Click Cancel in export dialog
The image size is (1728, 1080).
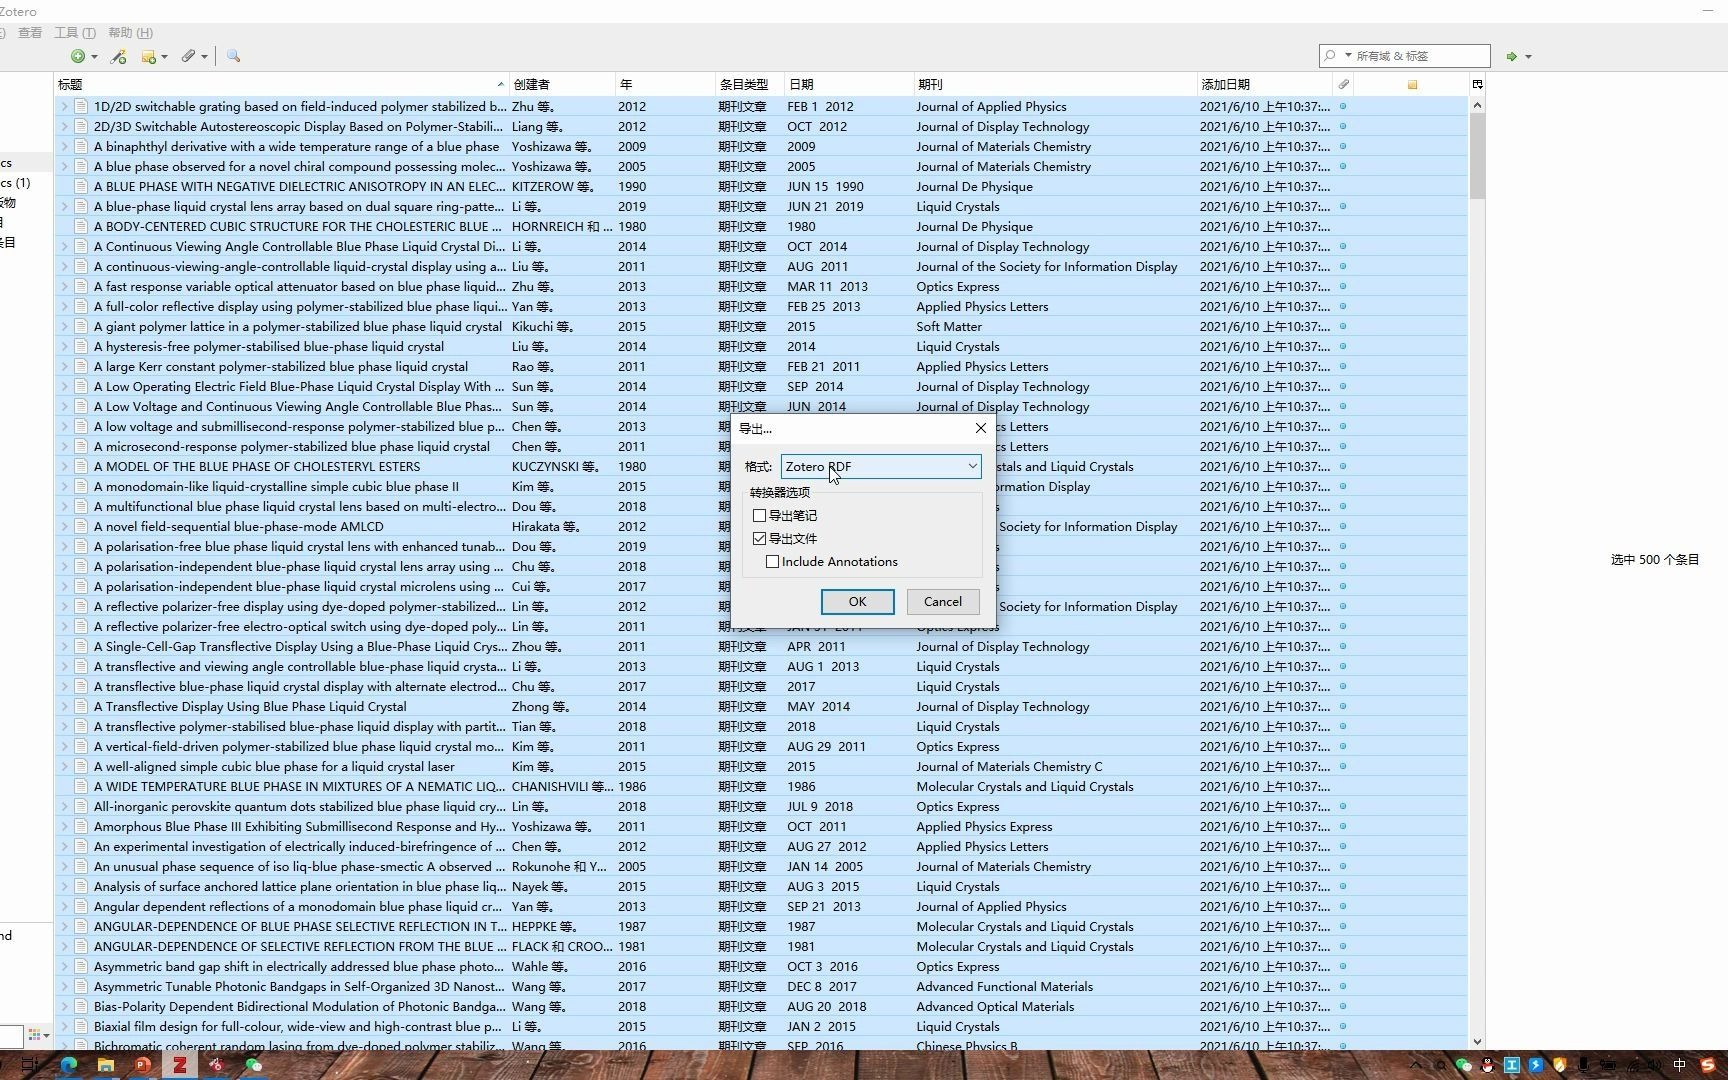(x=943, y=602)
